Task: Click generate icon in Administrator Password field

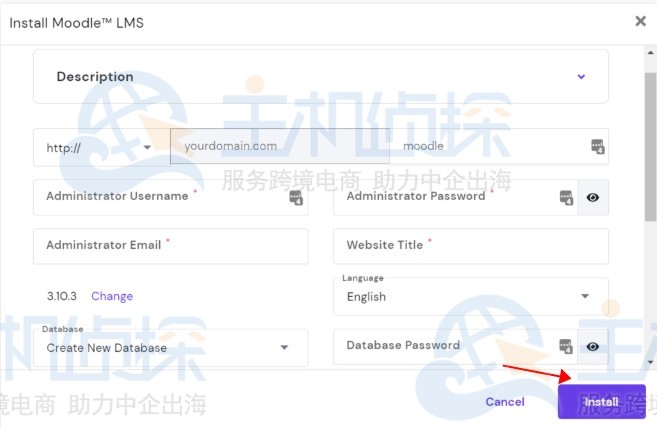Action: [x=566, y=197]
